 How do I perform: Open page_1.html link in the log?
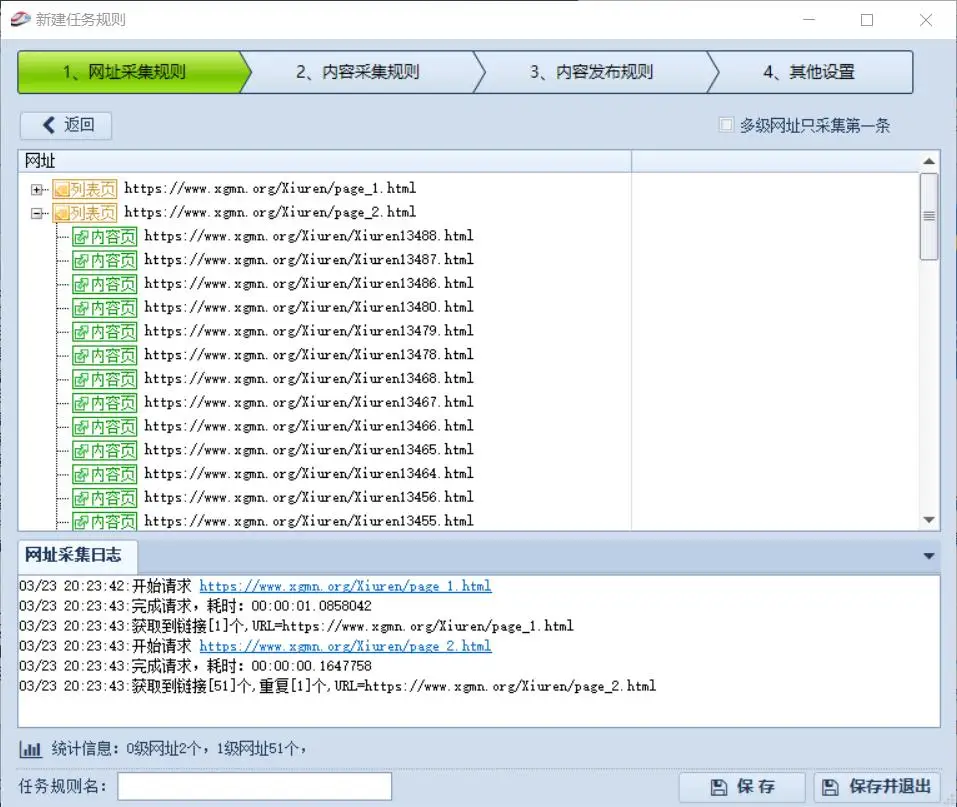345,586
